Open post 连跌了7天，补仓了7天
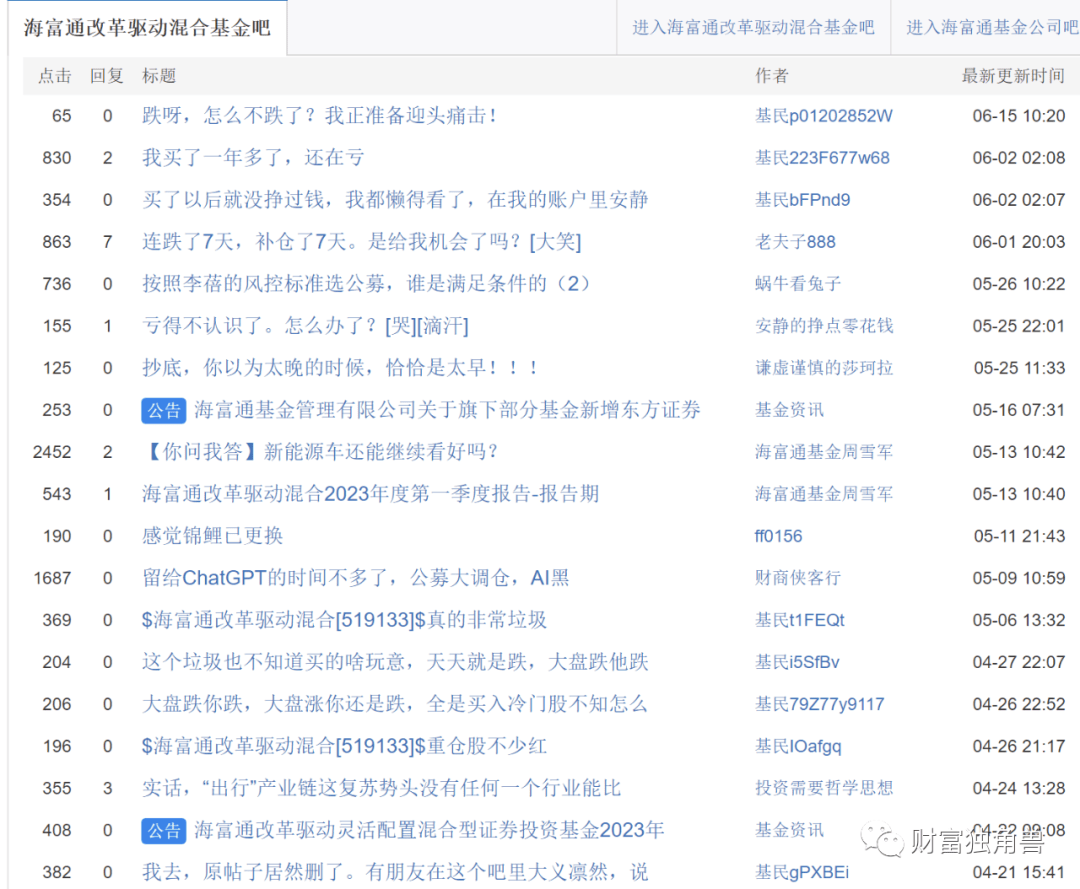1080x889 pixels. [x=362, y=242]
